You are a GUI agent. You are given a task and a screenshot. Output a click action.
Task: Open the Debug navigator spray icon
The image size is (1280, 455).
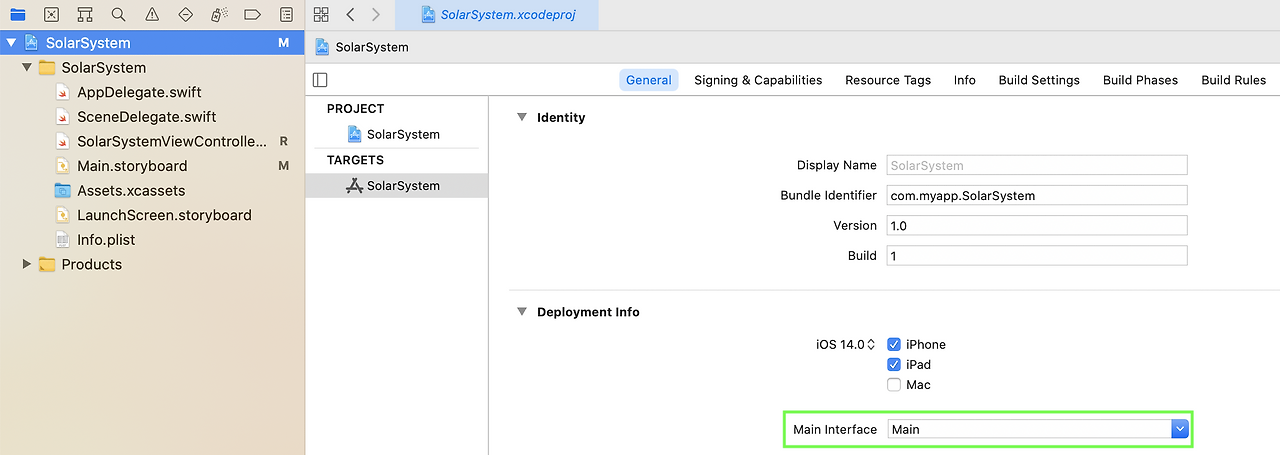(x=219, y=15)
